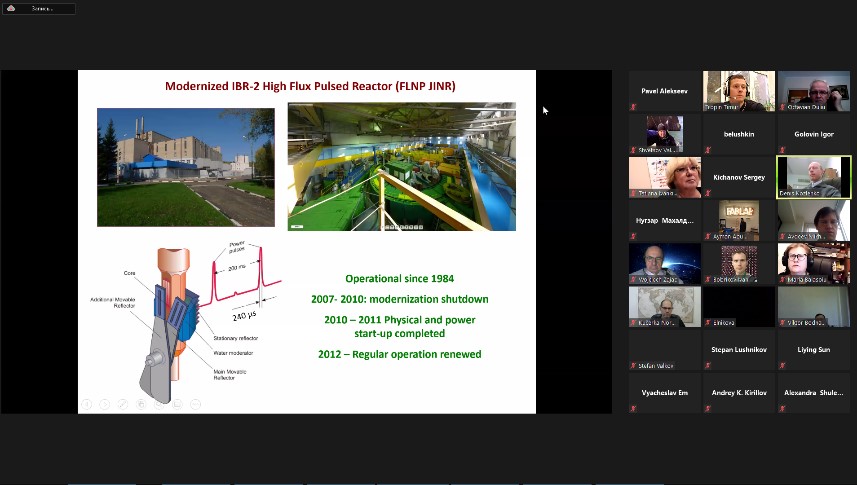Click the reactor hall interior panorama photo
The image size is (857, 485).
tap(401, 166)
